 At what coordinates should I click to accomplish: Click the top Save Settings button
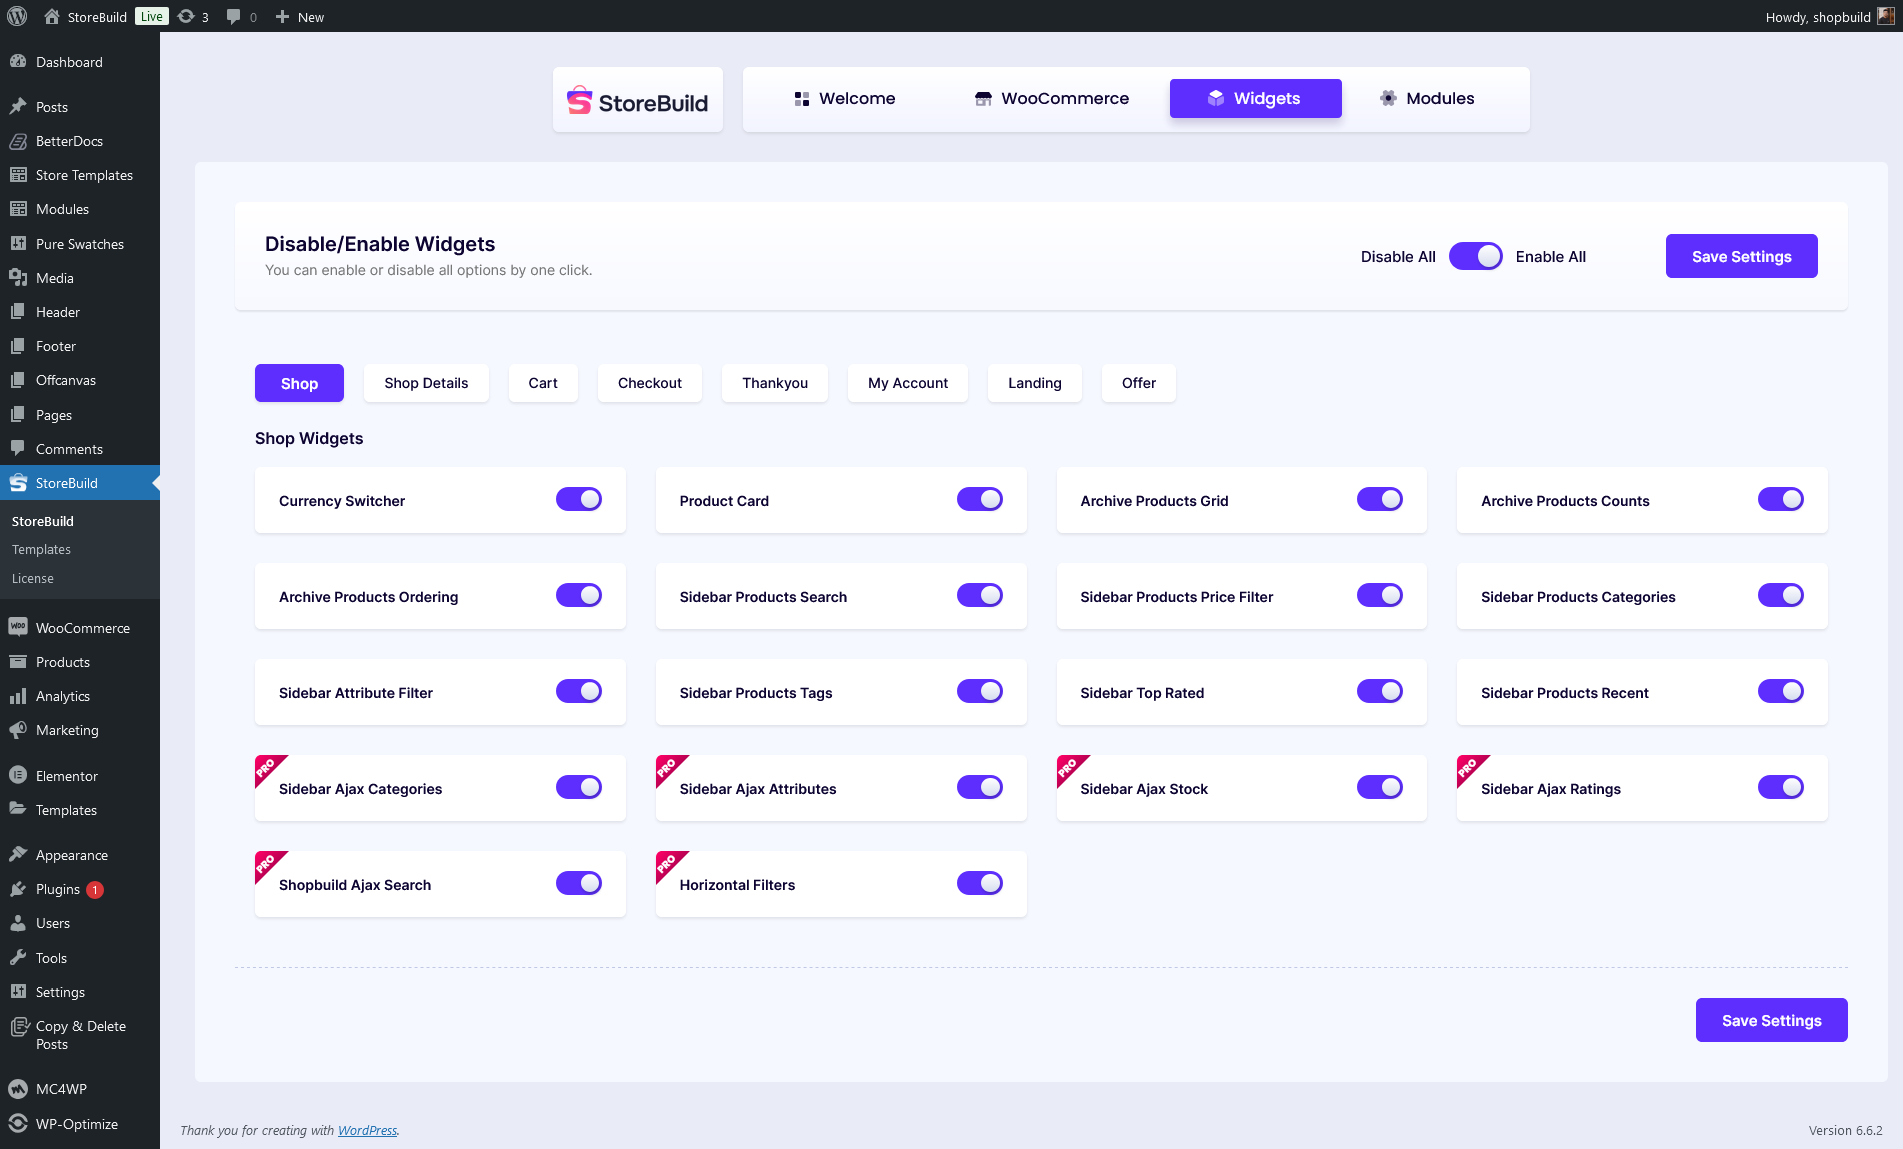click(1742, 256)
